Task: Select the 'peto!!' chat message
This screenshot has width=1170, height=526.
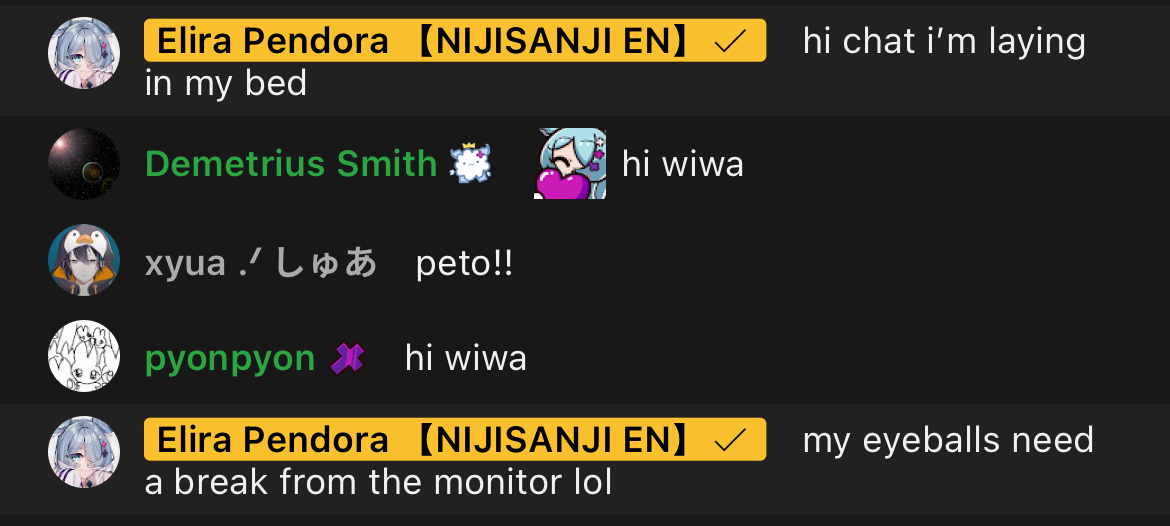Action: click(464, 264)
